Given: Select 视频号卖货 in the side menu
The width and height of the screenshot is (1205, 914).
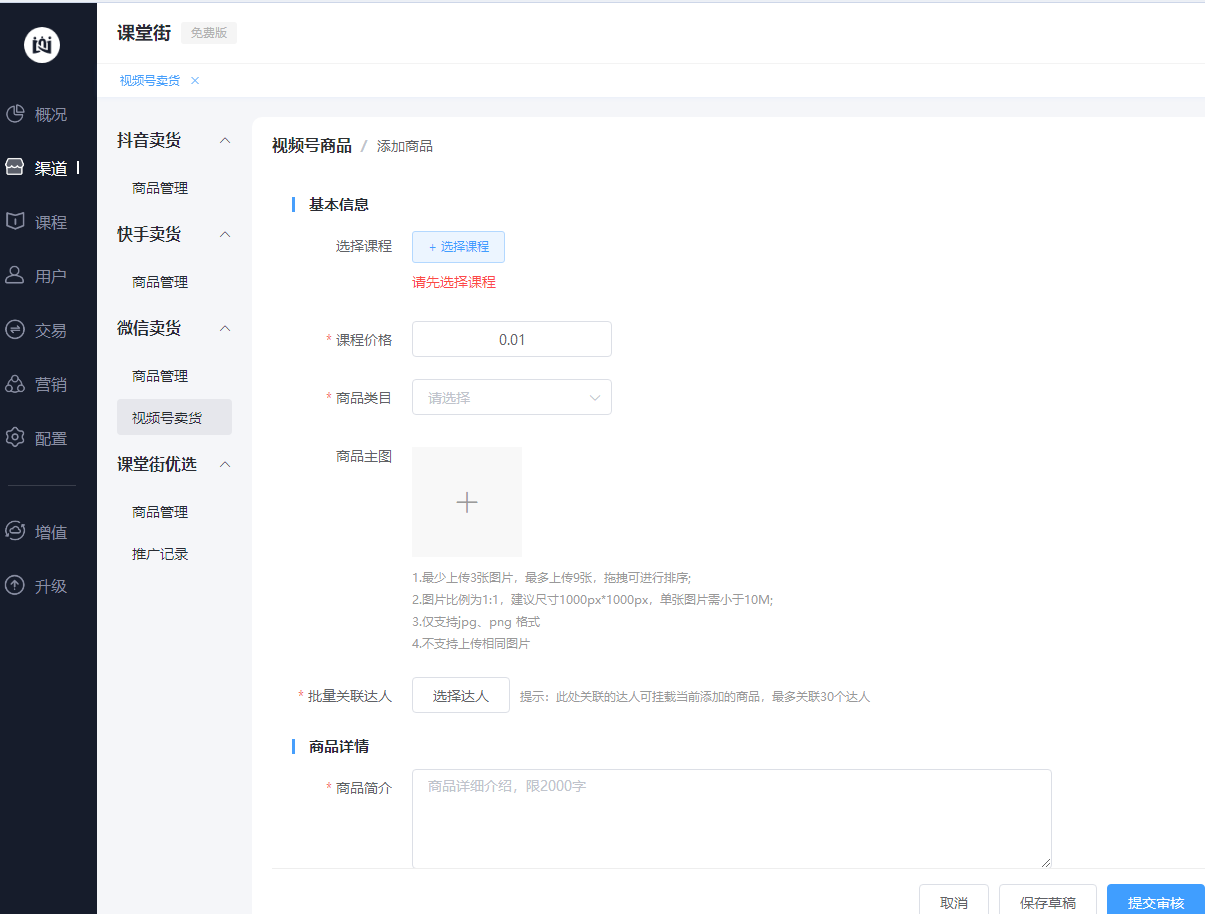Looking at the screenshot, I should coord(174,418).
